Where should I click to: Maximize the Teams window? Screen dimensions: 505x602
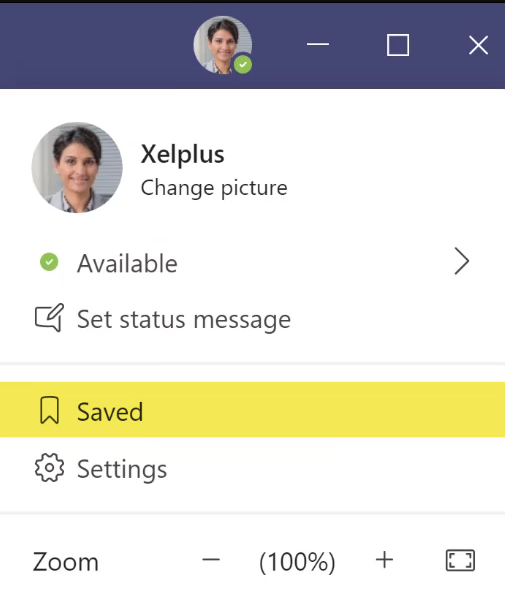point(398,45)
